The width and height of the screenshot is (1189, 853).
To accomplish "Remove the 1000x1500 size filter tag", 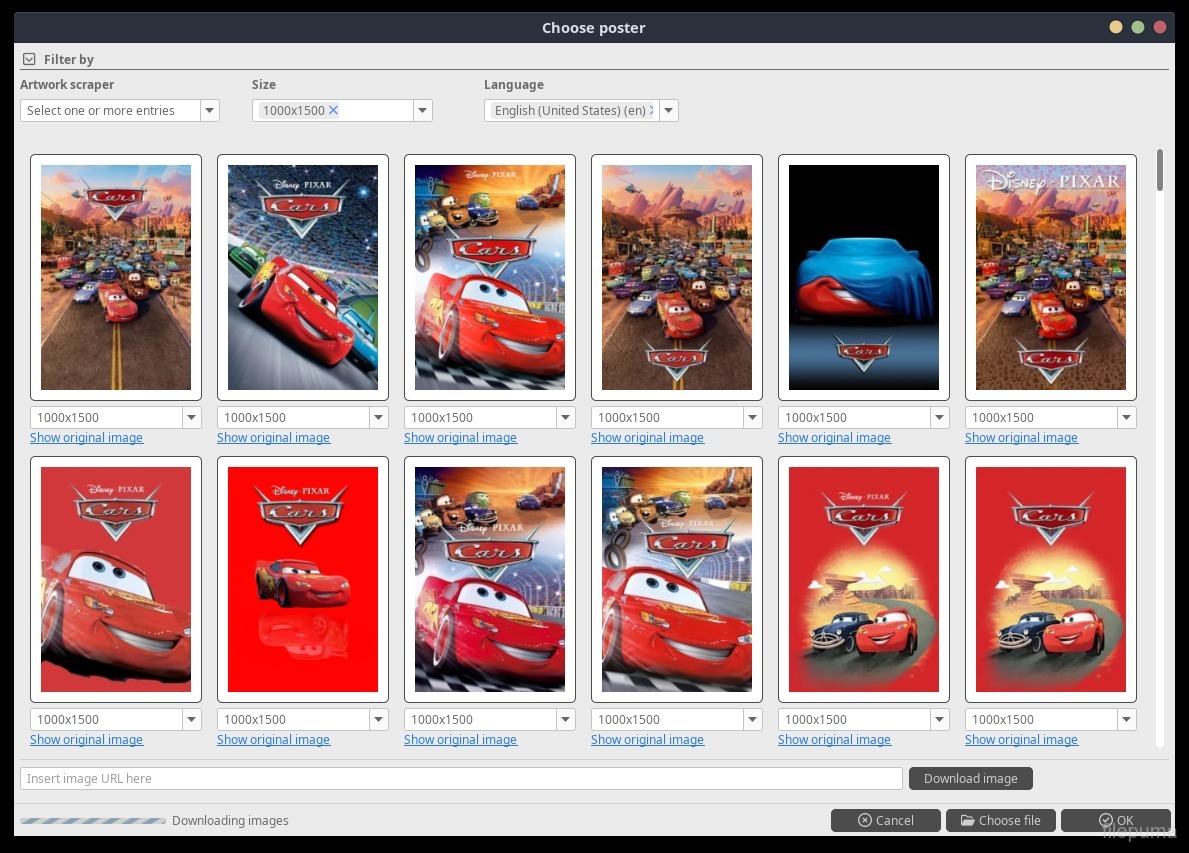I will coord(334,110).
